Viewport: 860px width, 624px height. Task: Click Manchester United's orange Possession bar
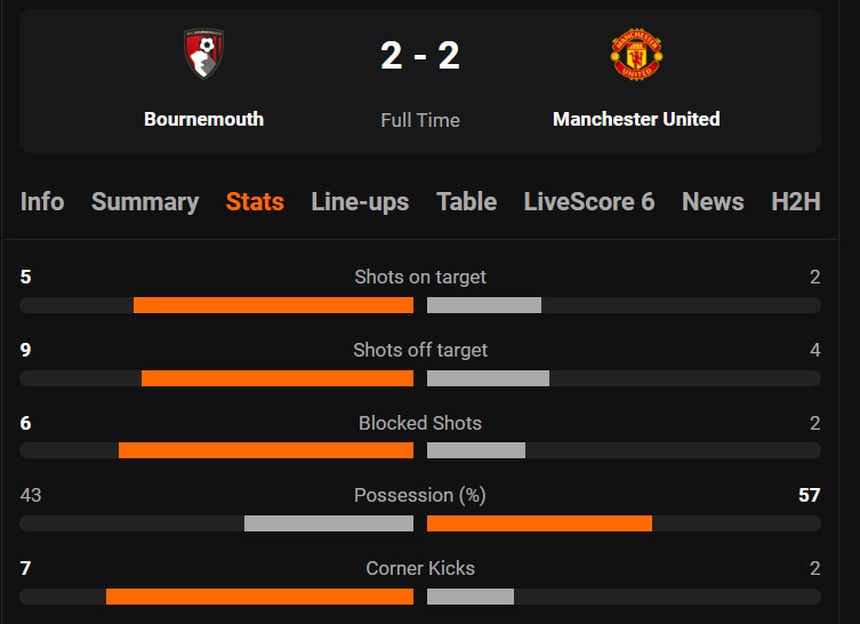pos(539,523)
